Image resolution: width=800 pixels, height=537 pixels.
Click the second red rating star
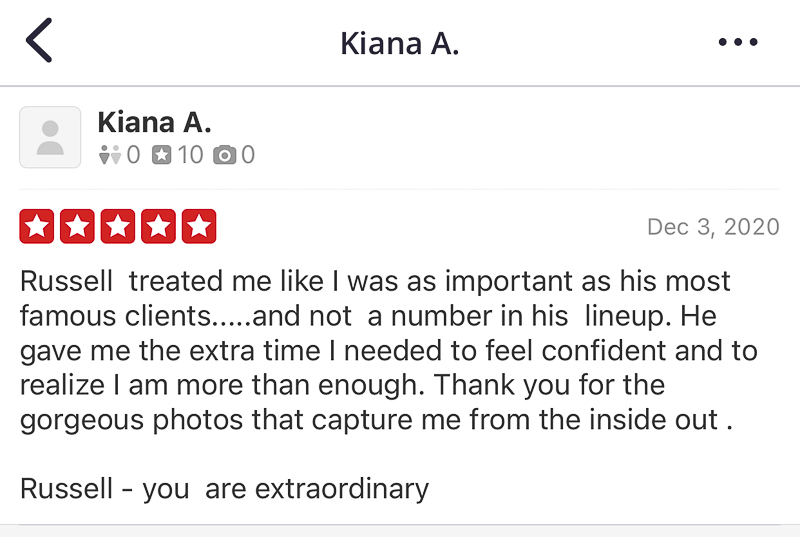[77, 226]
